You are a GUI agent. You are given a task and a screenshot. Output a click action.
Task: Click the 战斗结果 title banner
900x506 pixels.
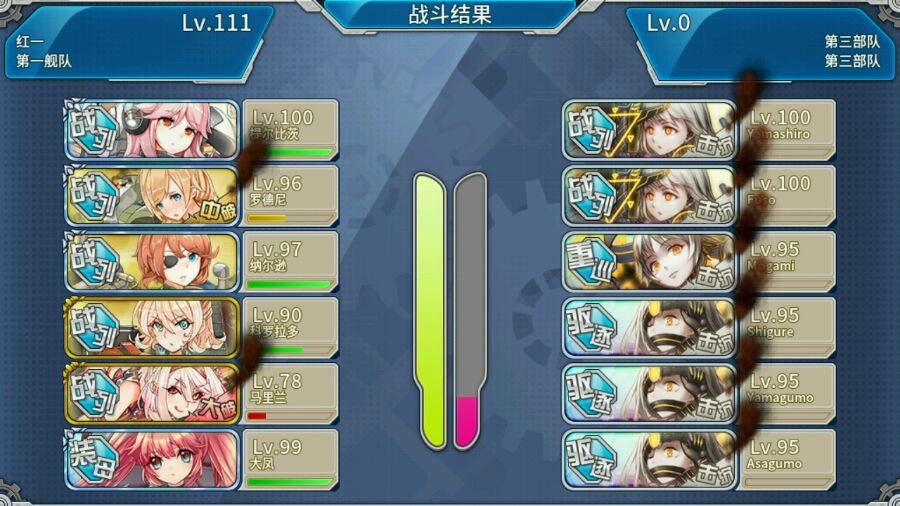[450, 15]
